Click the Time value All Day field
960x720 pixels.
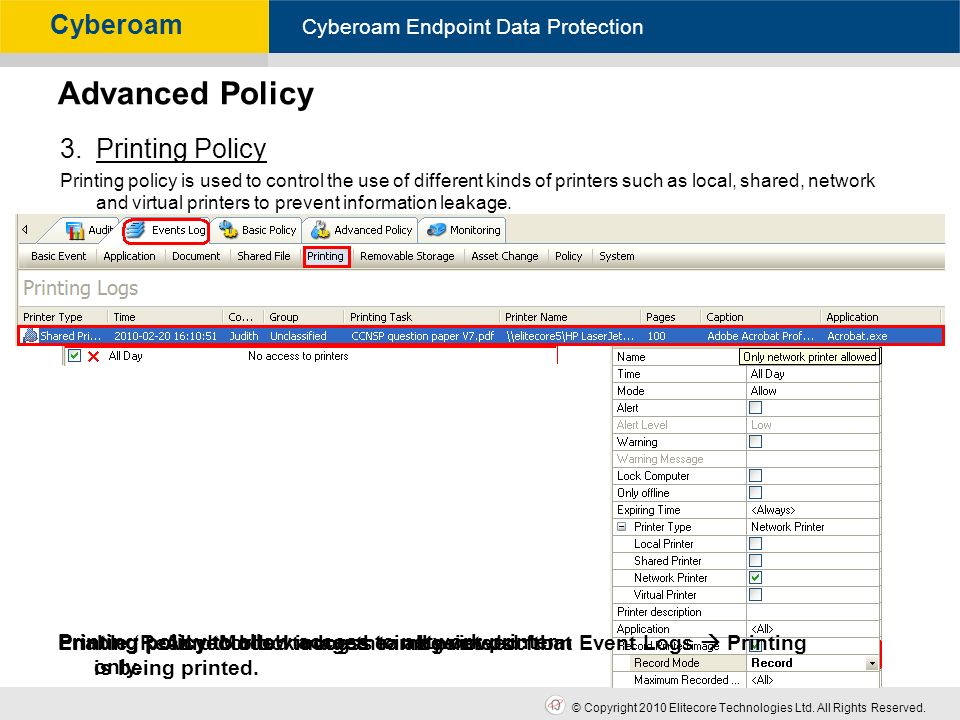(x=813, y=374)
